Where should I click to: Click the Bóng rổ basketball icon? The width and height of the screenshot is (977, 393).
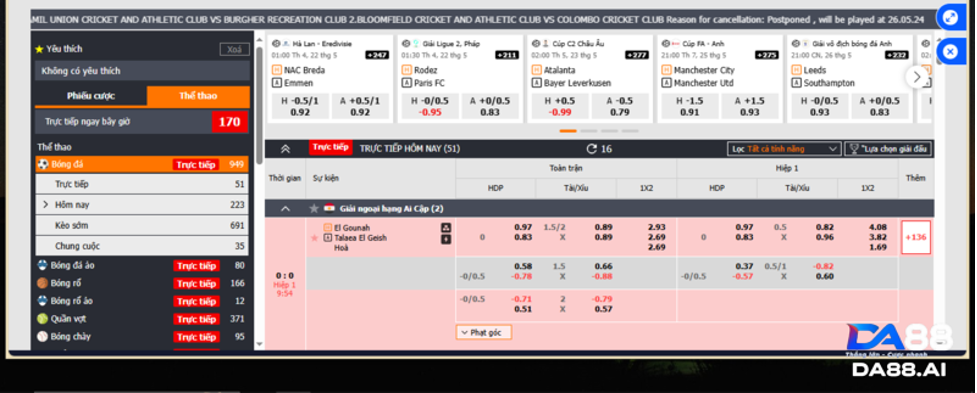42,283
